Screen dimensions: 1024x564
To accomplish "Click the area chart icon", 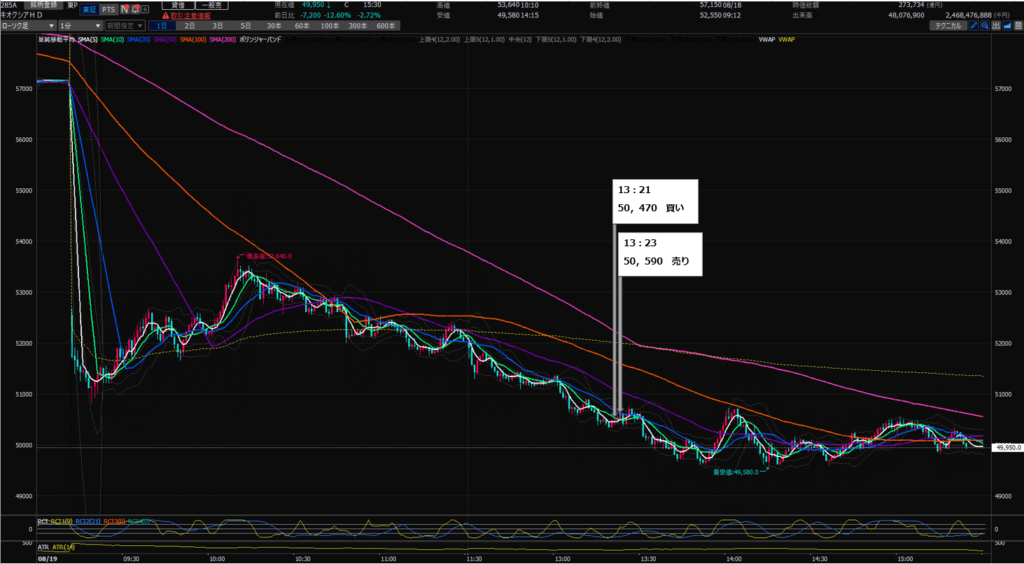I will [x=1007, y=26].
